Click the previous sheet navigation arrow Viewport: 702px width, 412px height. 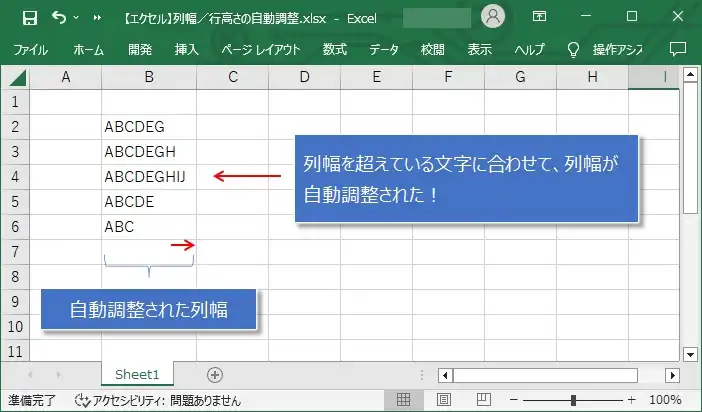(30, 374)
